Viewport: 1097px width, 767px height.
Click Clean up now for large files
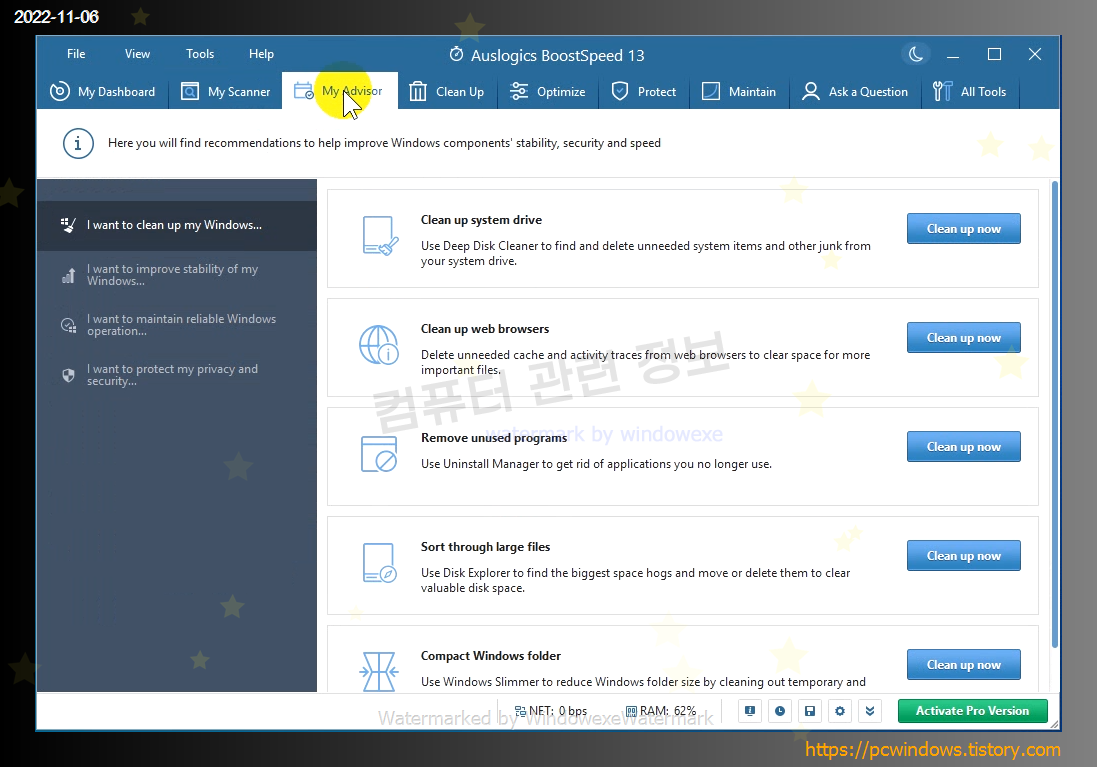tap(963, 556)
